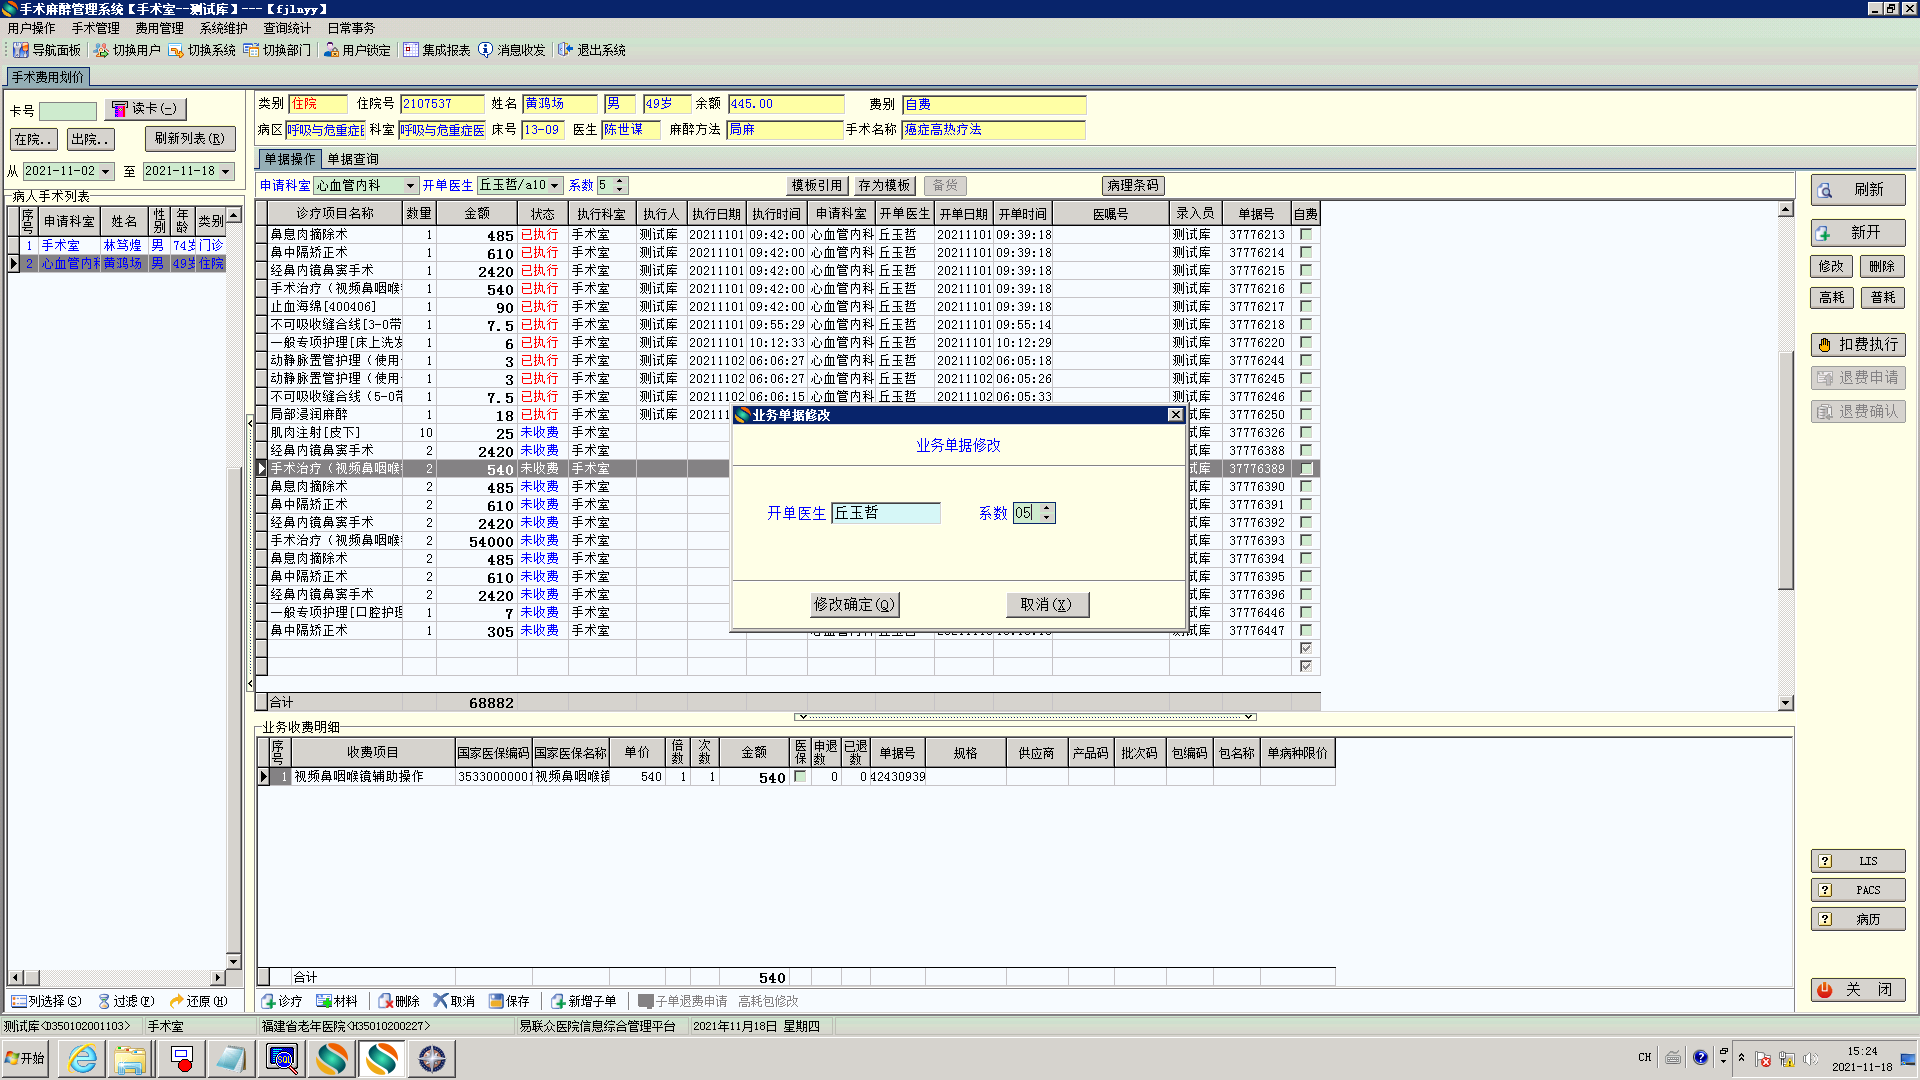The image size is (1920, 1080).
Task: Toggle the 医保 checkbox in fee detail row
Action: (800, 777)
